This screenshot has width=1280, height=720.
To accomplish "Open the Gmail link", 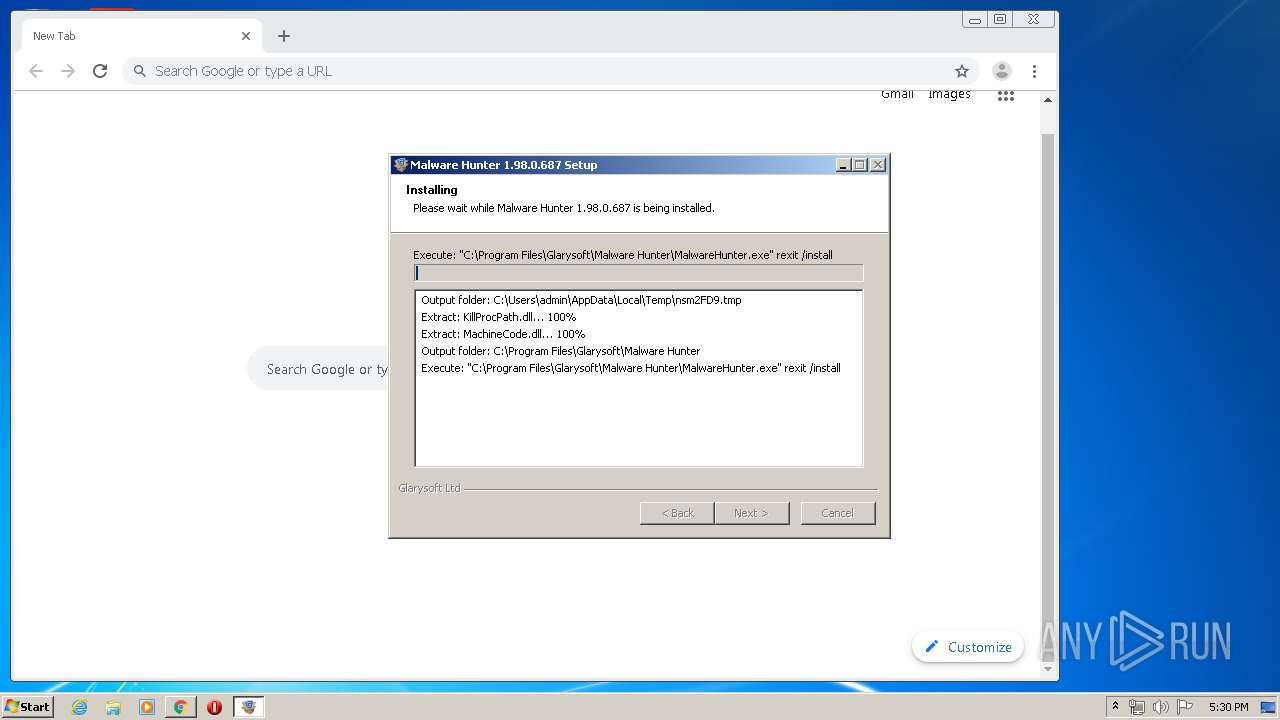I will (x=897, y=94).
